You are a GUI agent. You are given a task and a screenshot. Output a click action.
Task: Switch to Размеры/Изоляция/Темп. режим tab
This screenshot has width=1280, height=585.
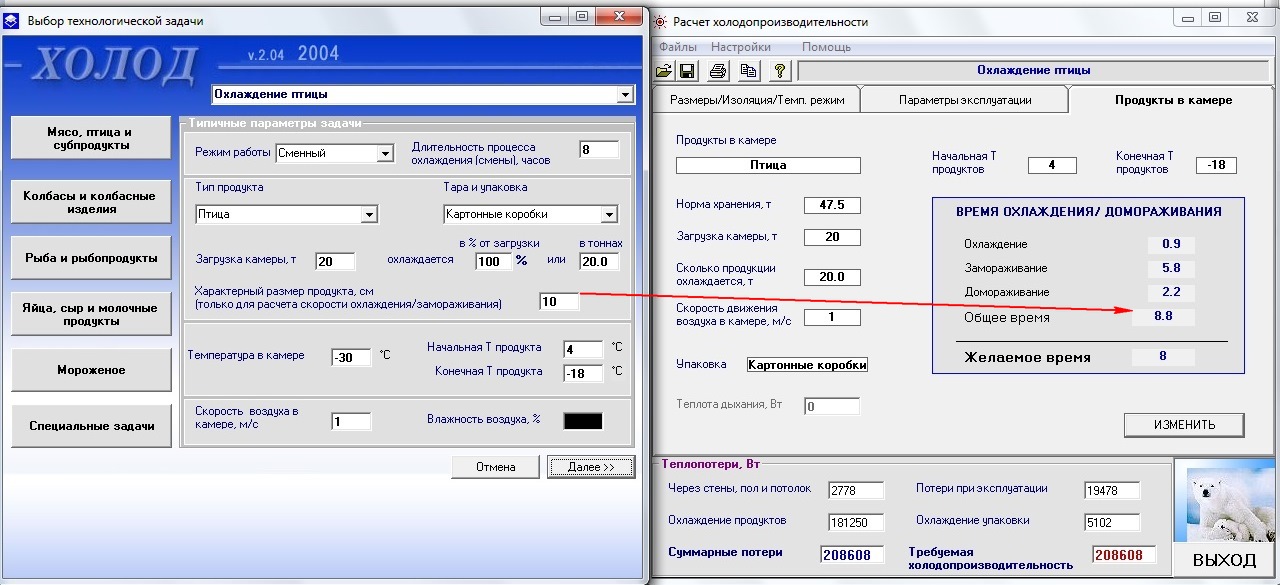coord(756,100)
